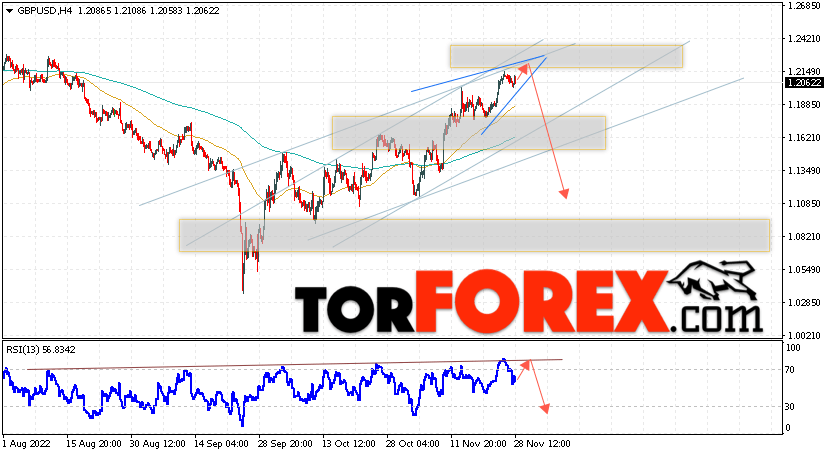Screen dimensions: 828x455
Task: Select the high price value 1.21086
Action: (x=131, y=11)
